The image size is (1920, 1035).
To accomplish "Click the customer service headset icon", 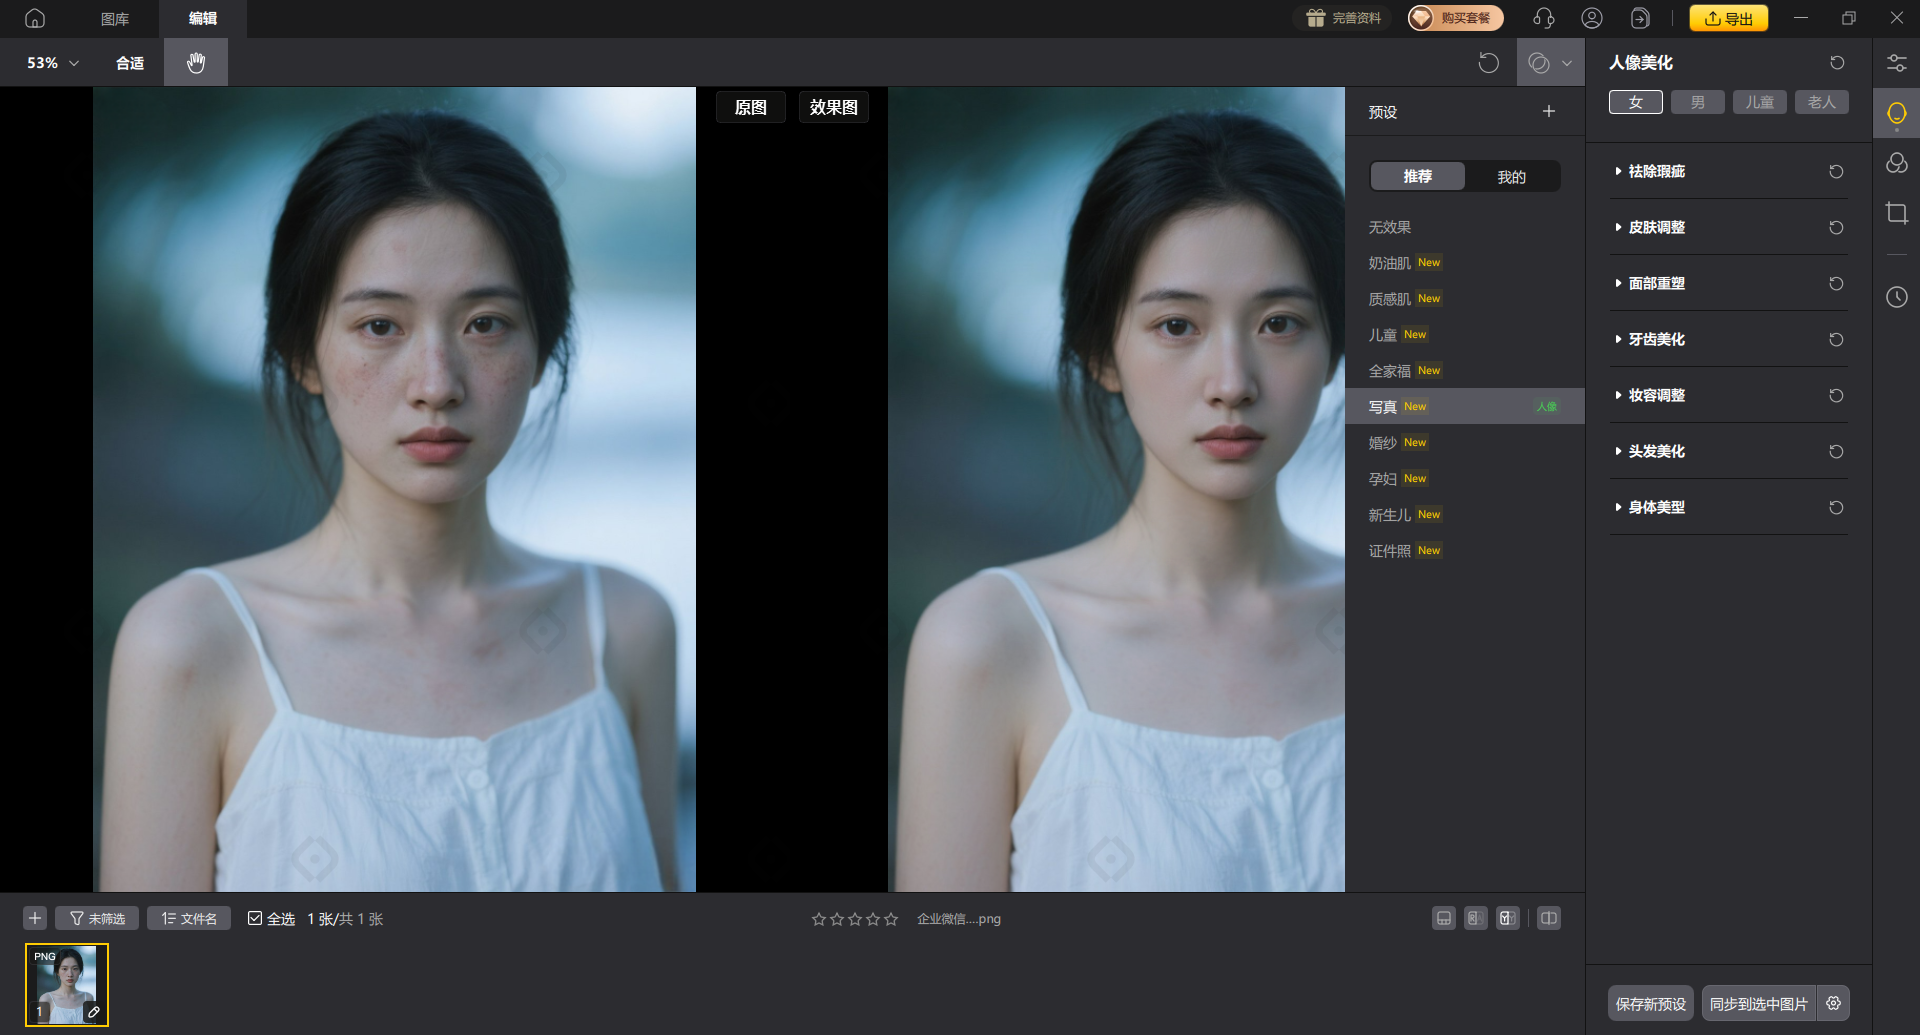I will tap(1543, 18).
